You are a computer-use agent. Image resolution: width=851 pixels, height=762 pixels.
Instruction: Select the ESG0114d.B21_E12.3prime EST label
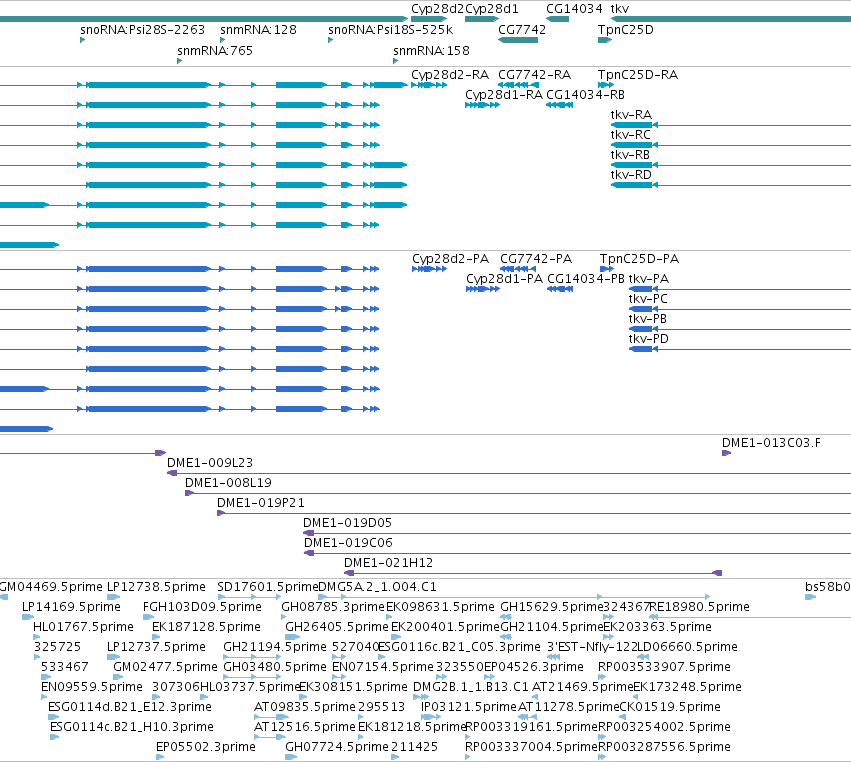(x=130, y=708)
